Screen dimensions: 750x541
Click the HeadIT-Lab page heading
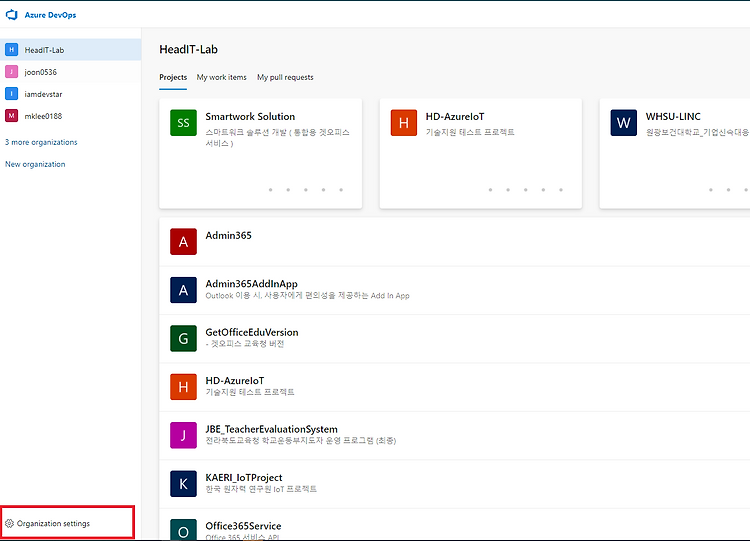coord(188,49)
